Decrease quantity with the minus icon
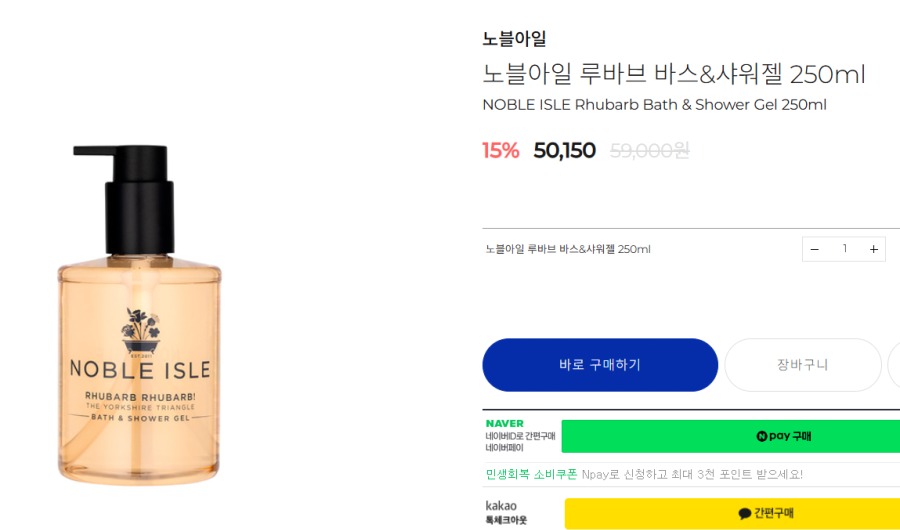The image size is (900, 530). (x=814, y=249)
